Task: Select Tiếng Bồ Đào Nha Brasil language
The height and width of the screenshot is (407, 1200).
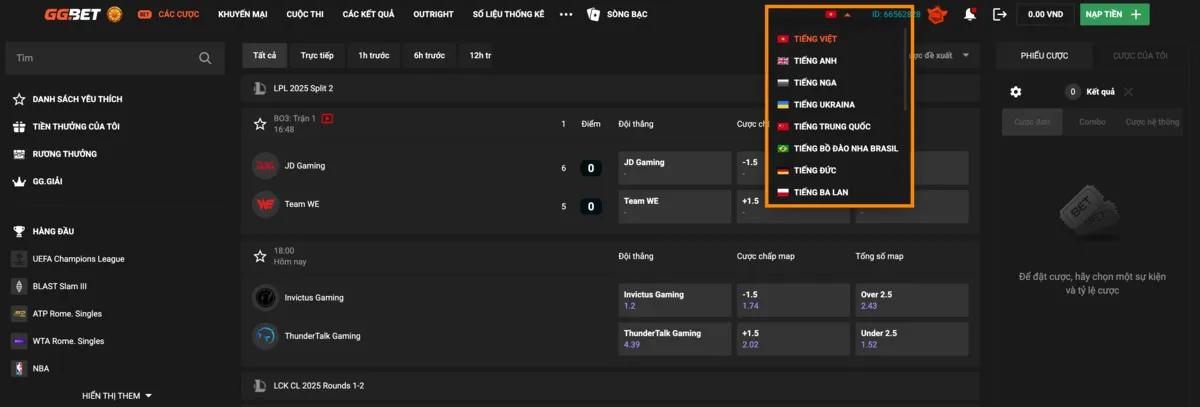Action: 840,148
